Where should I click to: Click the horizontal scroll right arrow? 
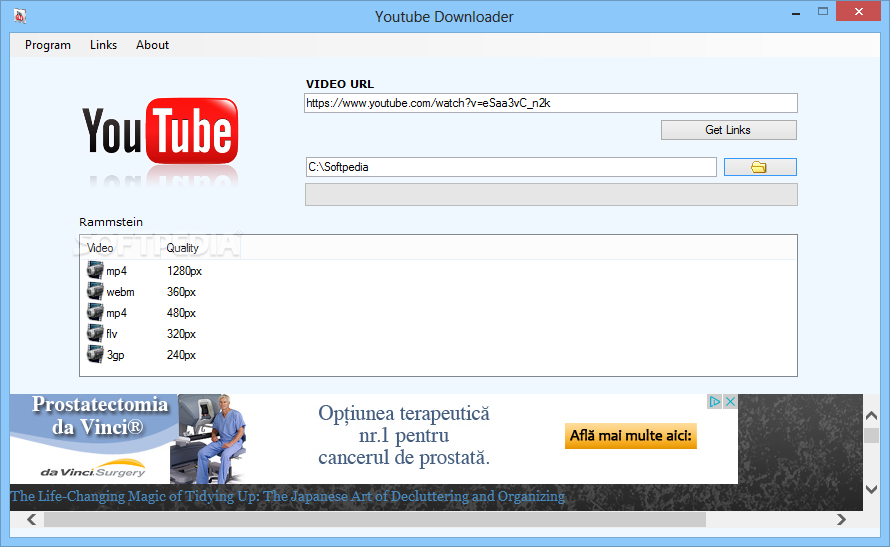click(841, 519)
